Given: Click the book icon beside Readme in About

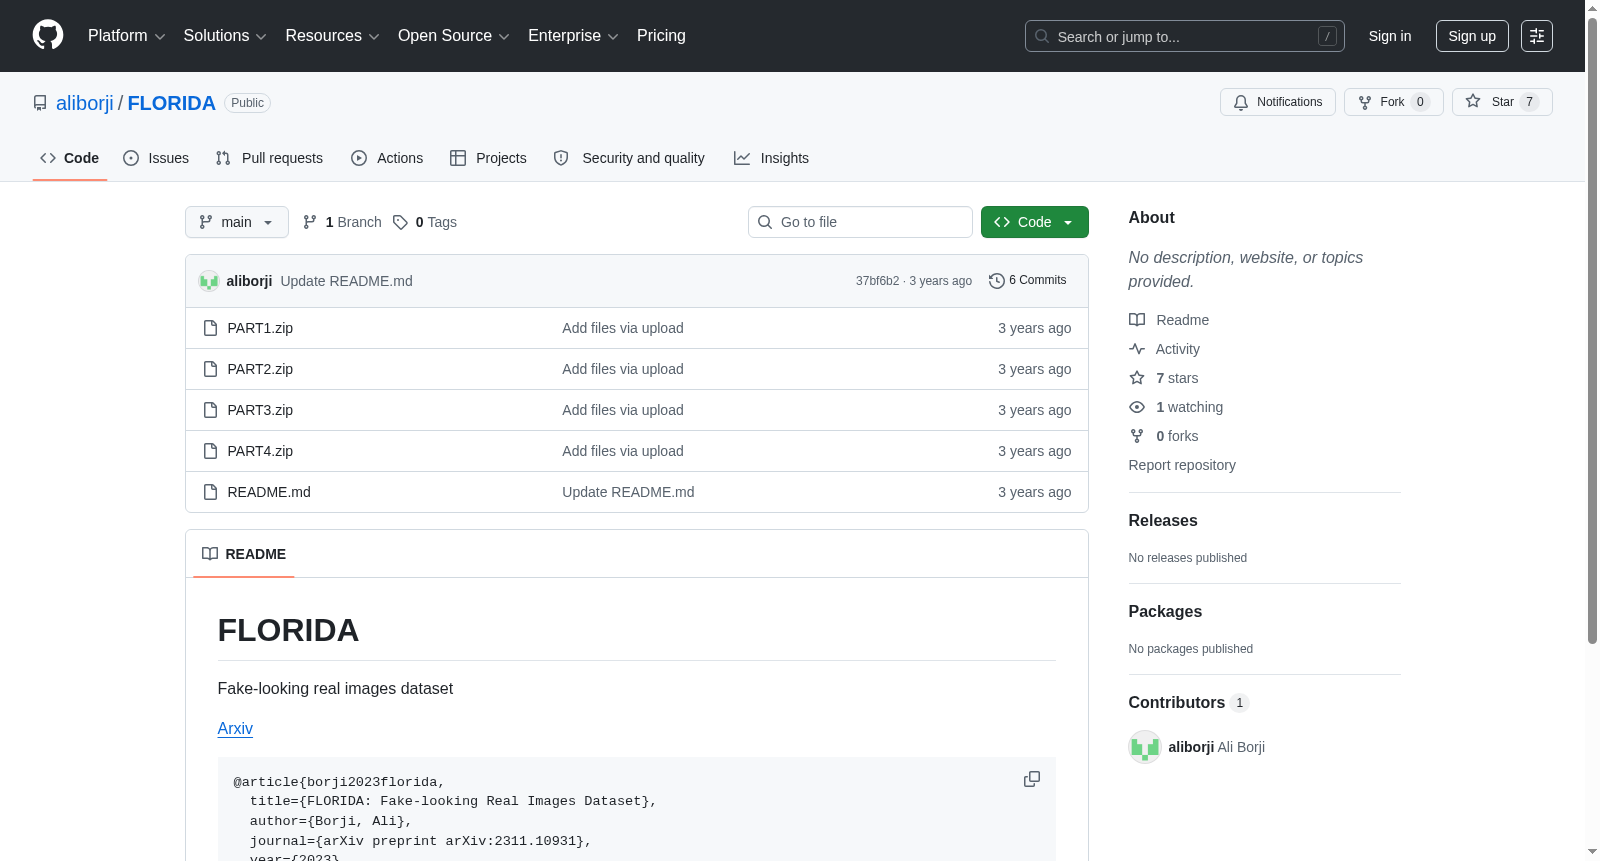Looking at the screenshot, I should pyautogui.click(x=1137, y=320).
